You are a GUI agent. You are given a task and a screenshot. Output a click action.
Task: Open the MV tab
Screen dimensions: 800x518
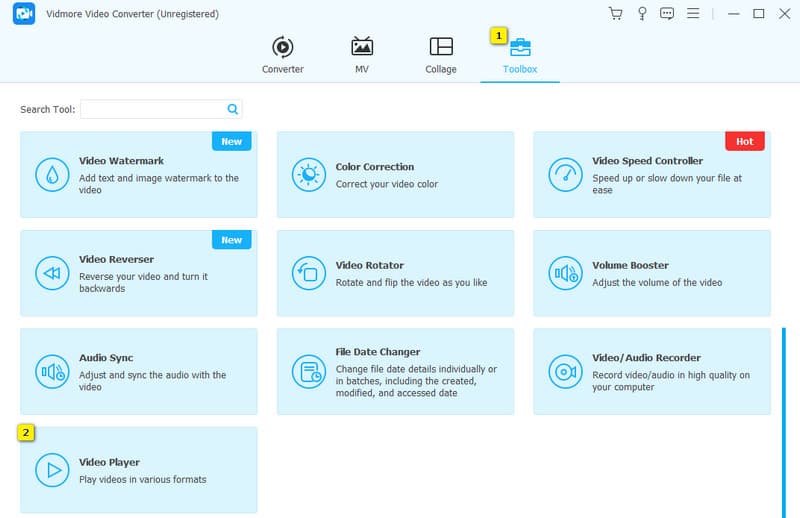click(x=362, y=55)
